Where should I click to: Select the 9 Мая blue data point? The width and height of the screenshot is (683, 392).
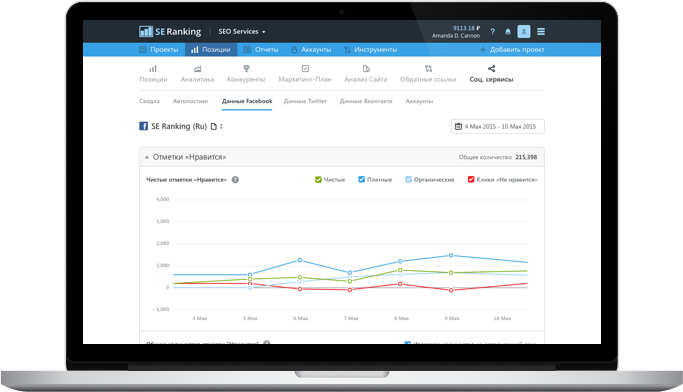coord(451,255)
